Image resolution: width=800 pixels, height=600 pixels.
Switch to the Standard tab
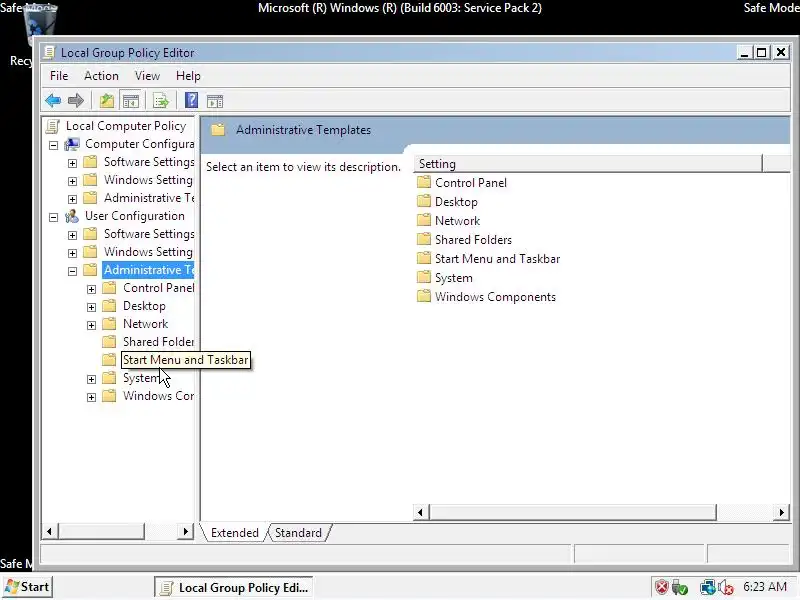pos(298,533)
